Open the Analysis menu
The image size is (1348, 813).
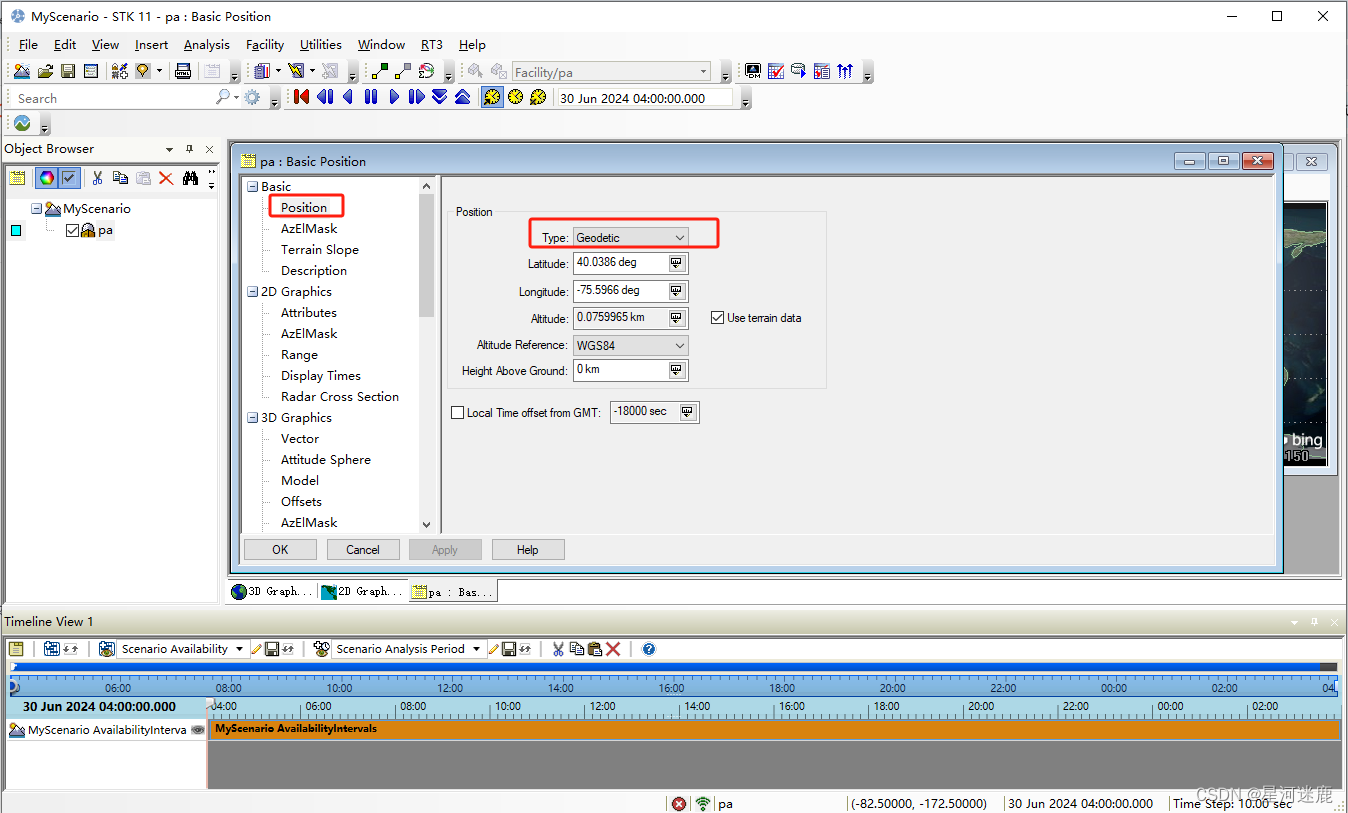(206, 45)
